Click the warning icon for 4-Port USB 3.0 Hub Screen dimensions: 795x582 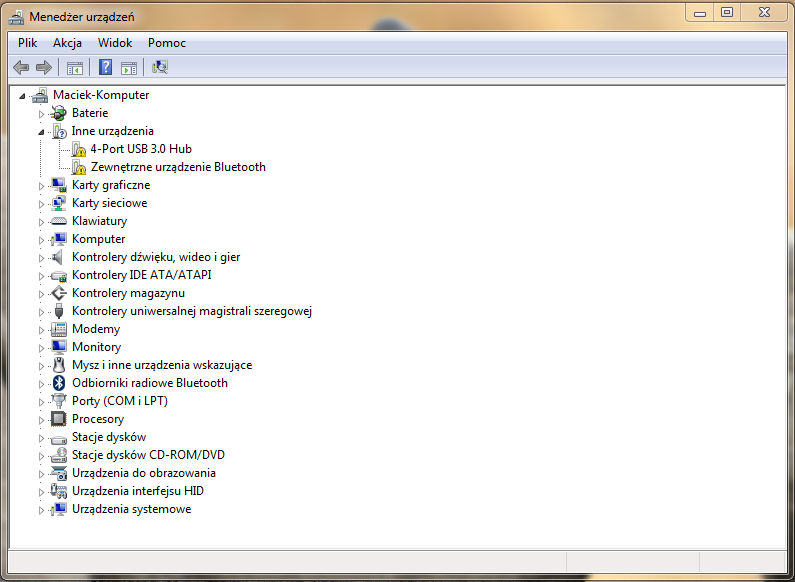point(78,149)
